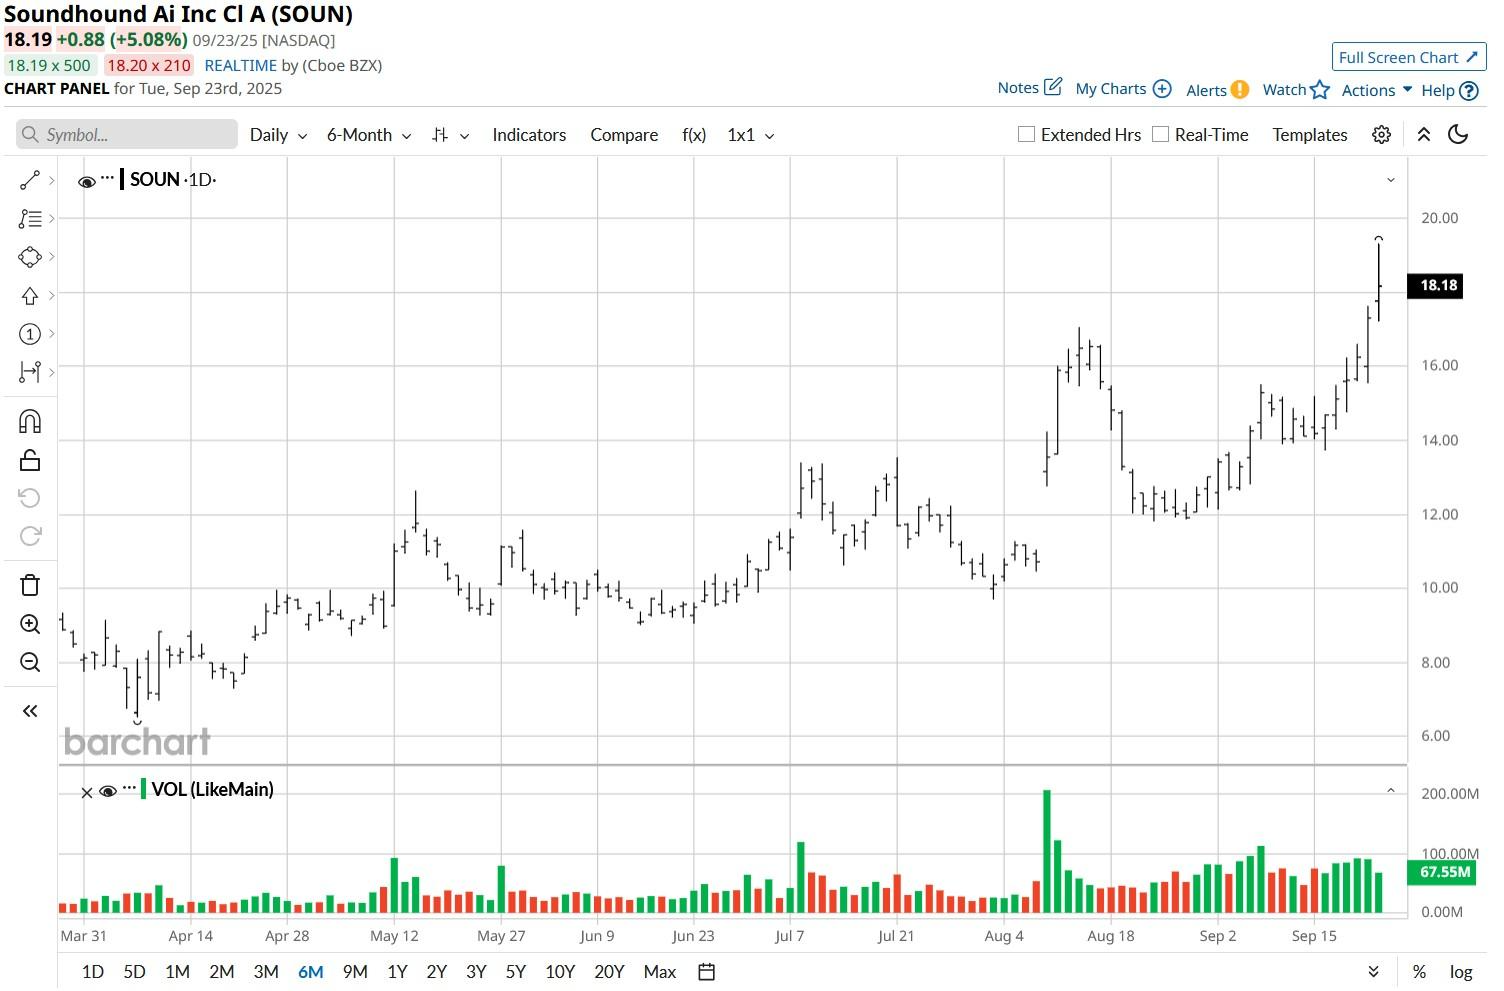Collapse the left drawing toolbar
The height and width of the screenshot is (991, 1504).
pos(30,711)
